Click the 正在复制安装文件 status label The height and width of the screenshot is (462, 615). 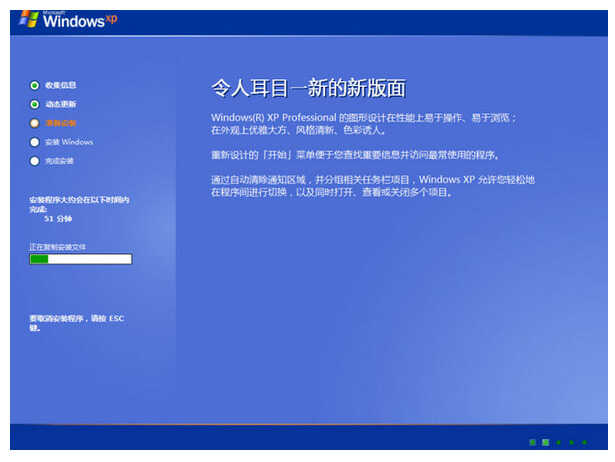tap(58, 247)
